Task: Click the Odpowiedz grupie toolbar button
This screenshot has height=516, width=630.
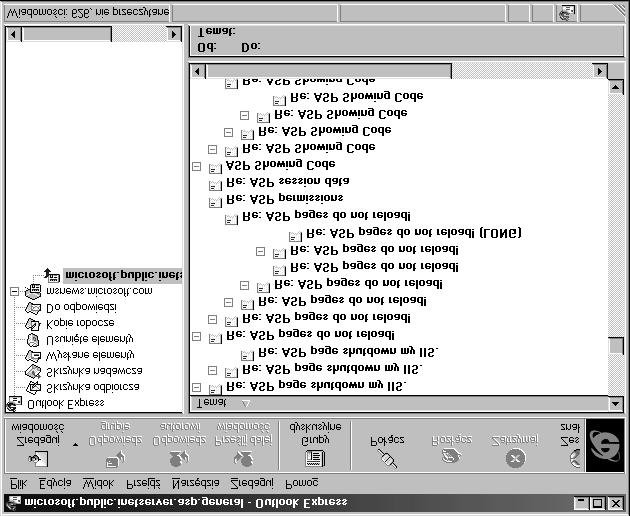Action: coord(115,444)
